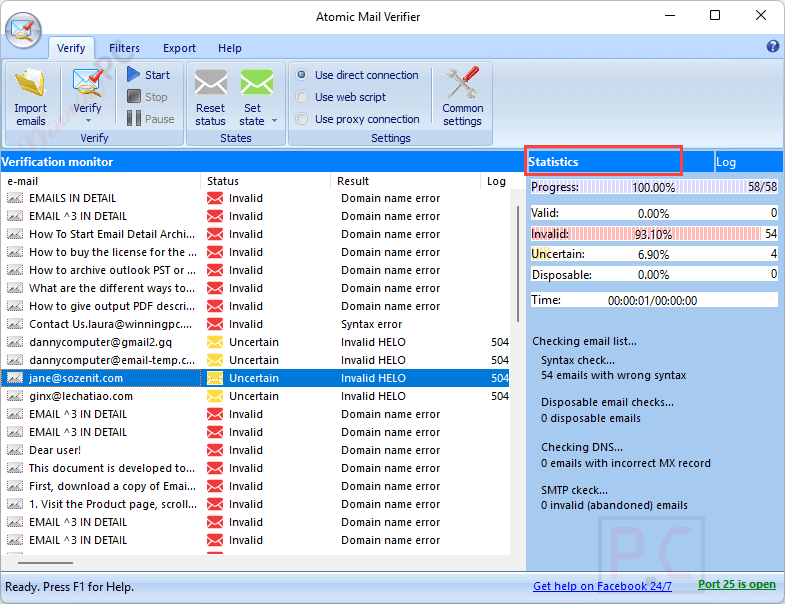This screenshot has width=785, height=604.
Task: Click red envelope for This document is developed row
Action: tap(215, 468)
